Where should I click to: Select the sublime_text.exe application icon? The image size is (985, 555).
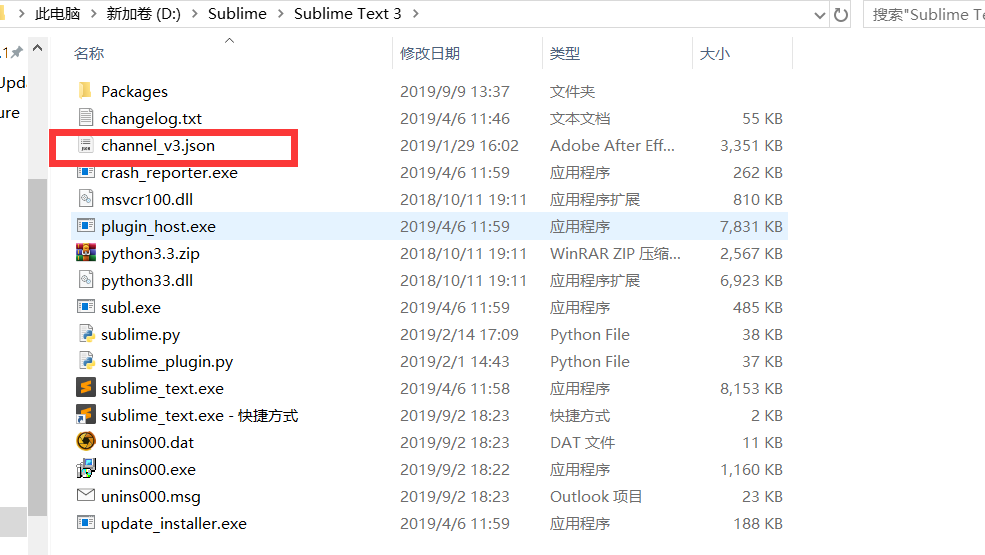[85, 388]
